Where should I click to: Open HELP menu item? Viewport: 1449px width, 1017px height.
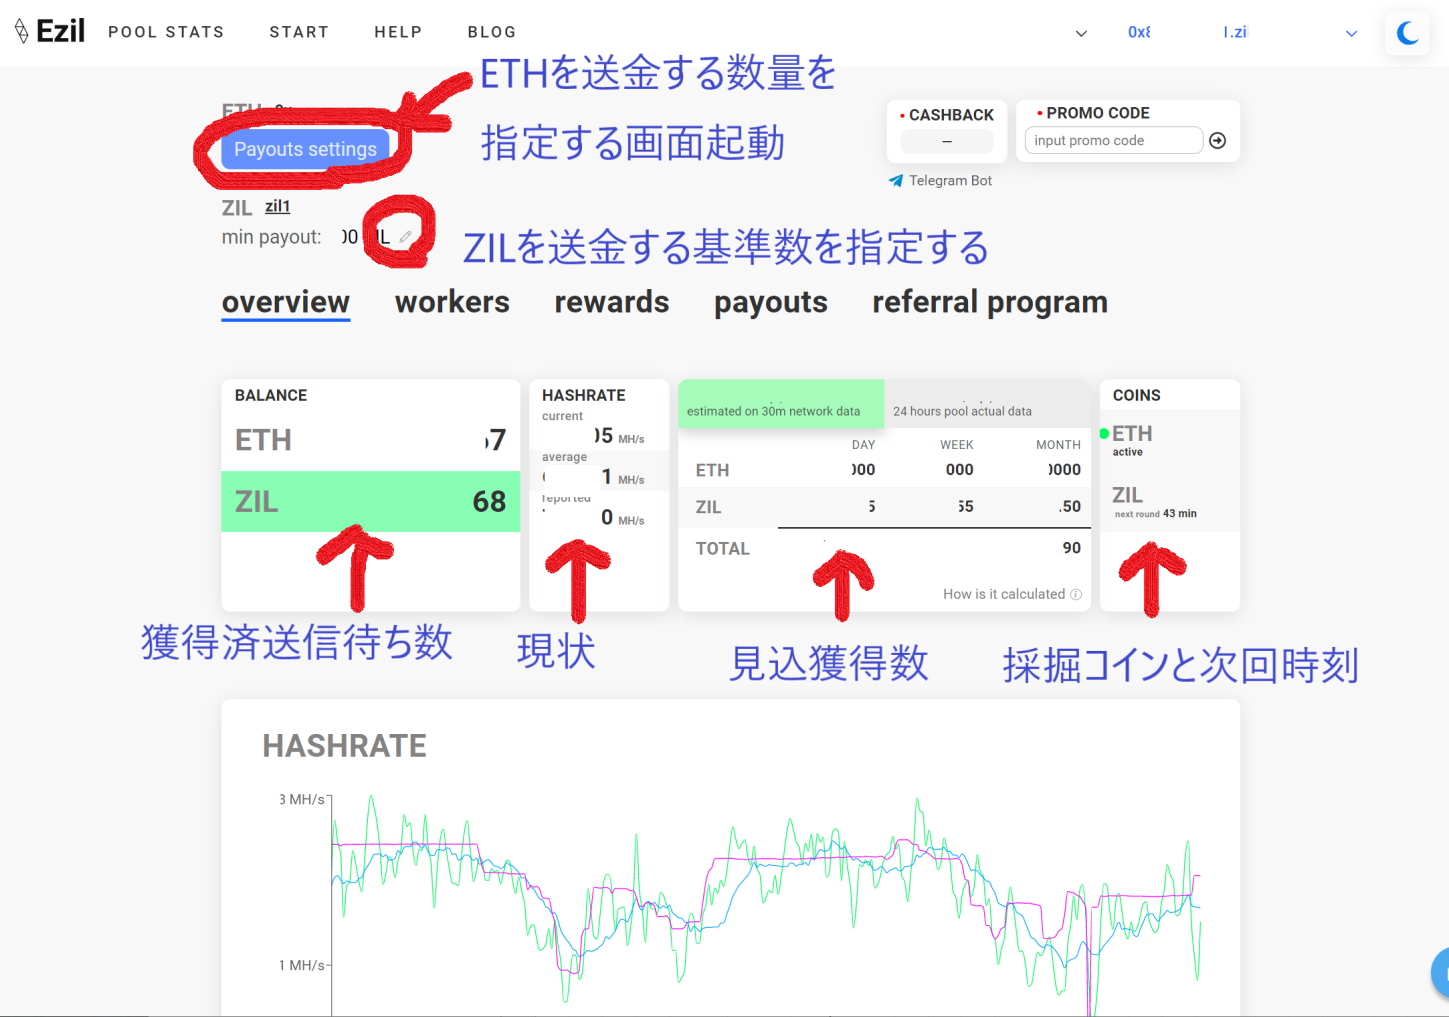tap(398, 32)
